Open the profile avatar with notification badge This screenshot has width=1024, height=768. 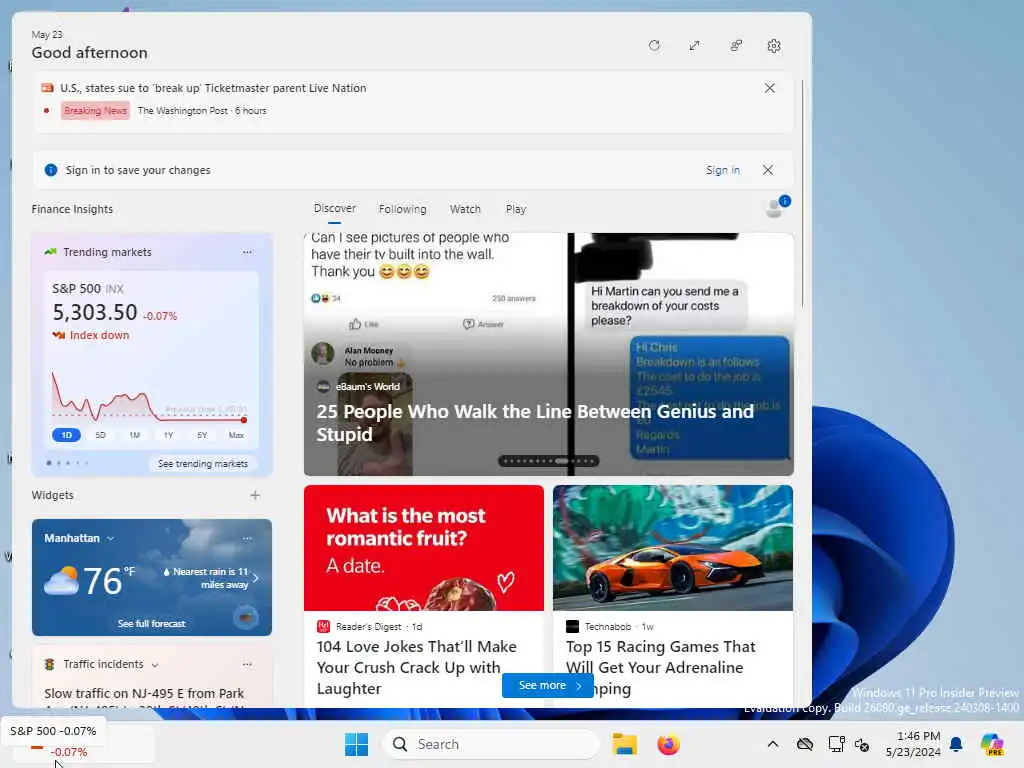pyautogui.click(x=776, y=207)
